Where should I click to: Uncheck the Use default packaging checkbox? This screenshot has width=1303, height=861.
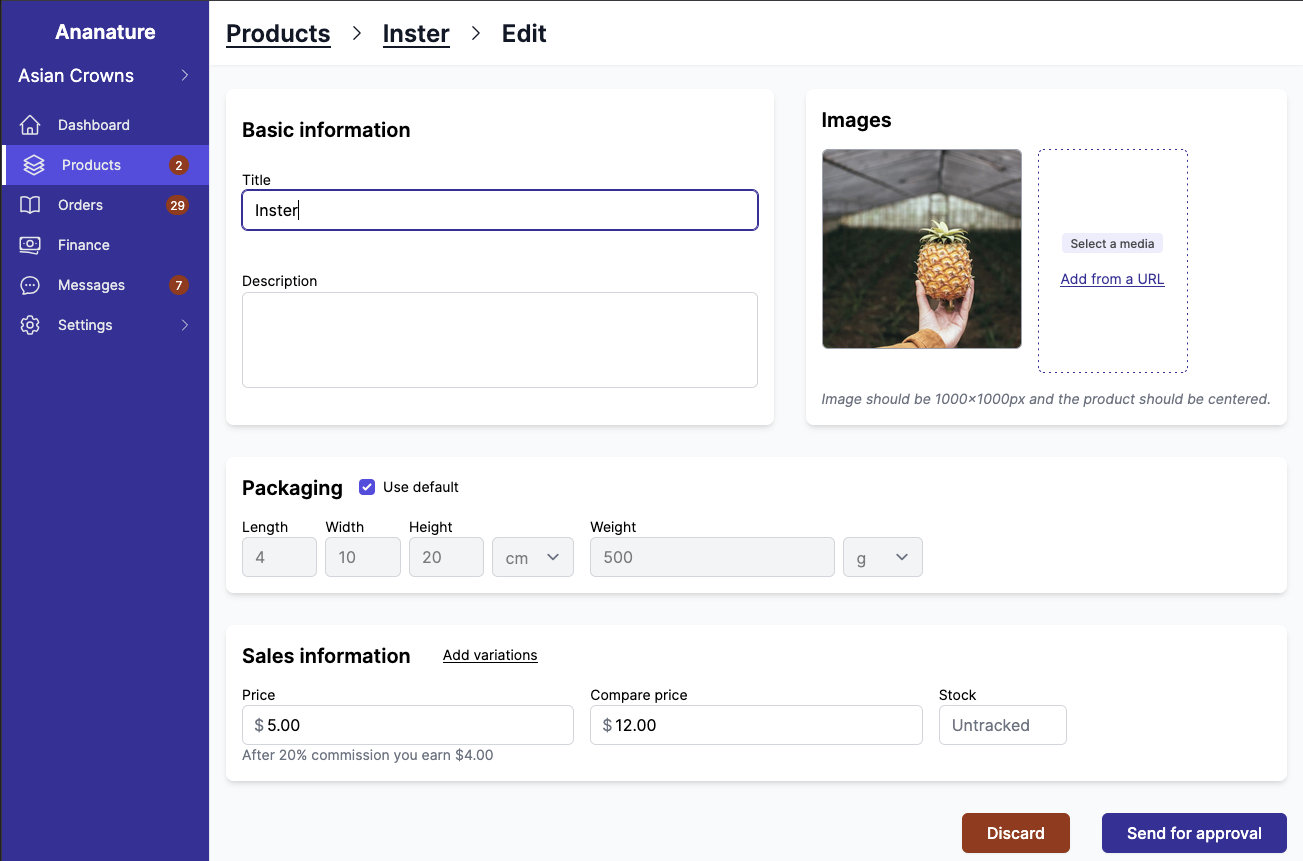(x=367, y=486)
